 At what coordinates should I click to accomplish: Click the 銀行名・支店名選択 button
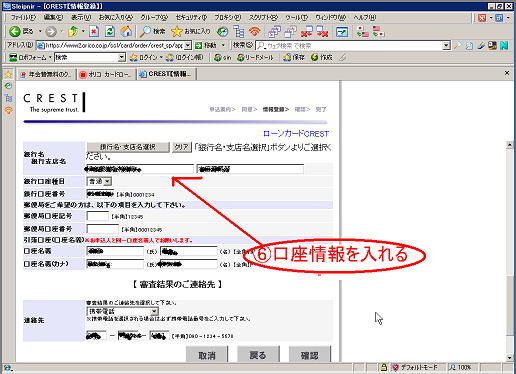click(128, 147)
